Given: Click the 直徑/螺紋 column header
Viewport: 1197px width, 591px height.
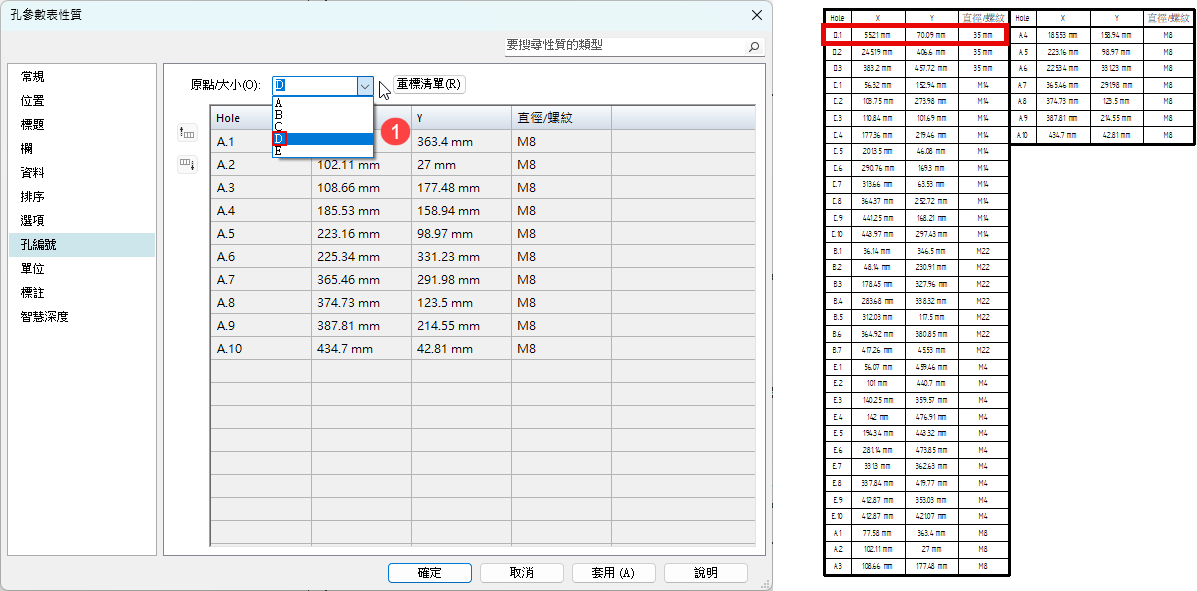Looking at the screenshot, I should (x=560, y=118).
